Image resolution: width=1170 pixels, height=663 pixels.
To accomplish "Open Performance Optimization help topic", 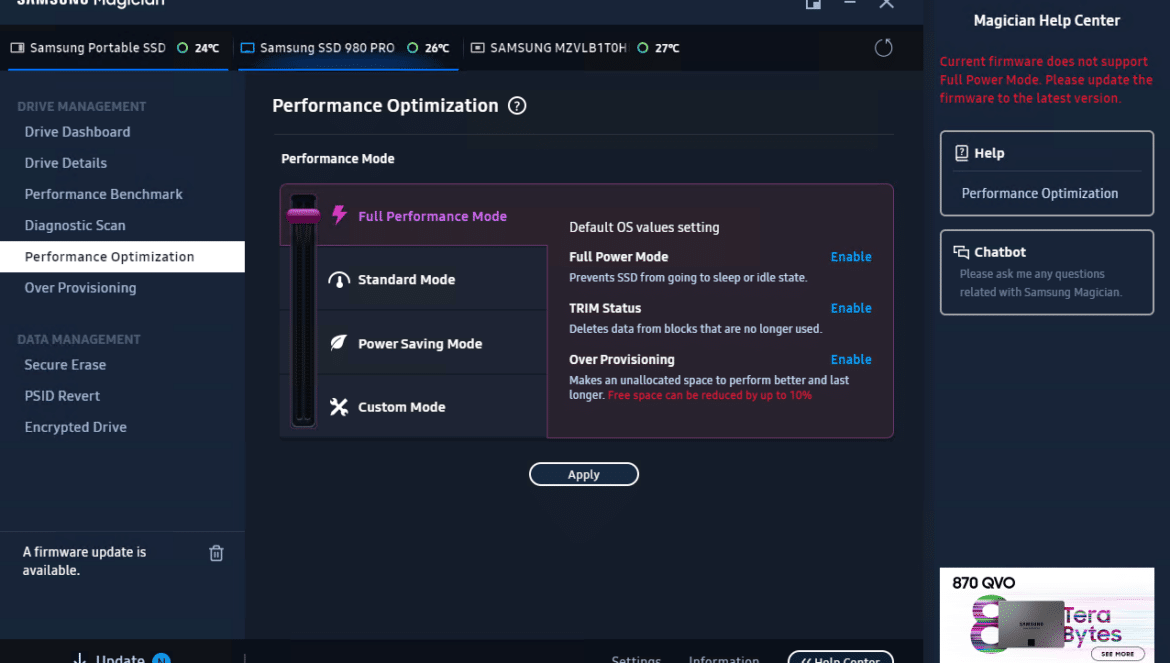I will click(x=1039, y=193).
